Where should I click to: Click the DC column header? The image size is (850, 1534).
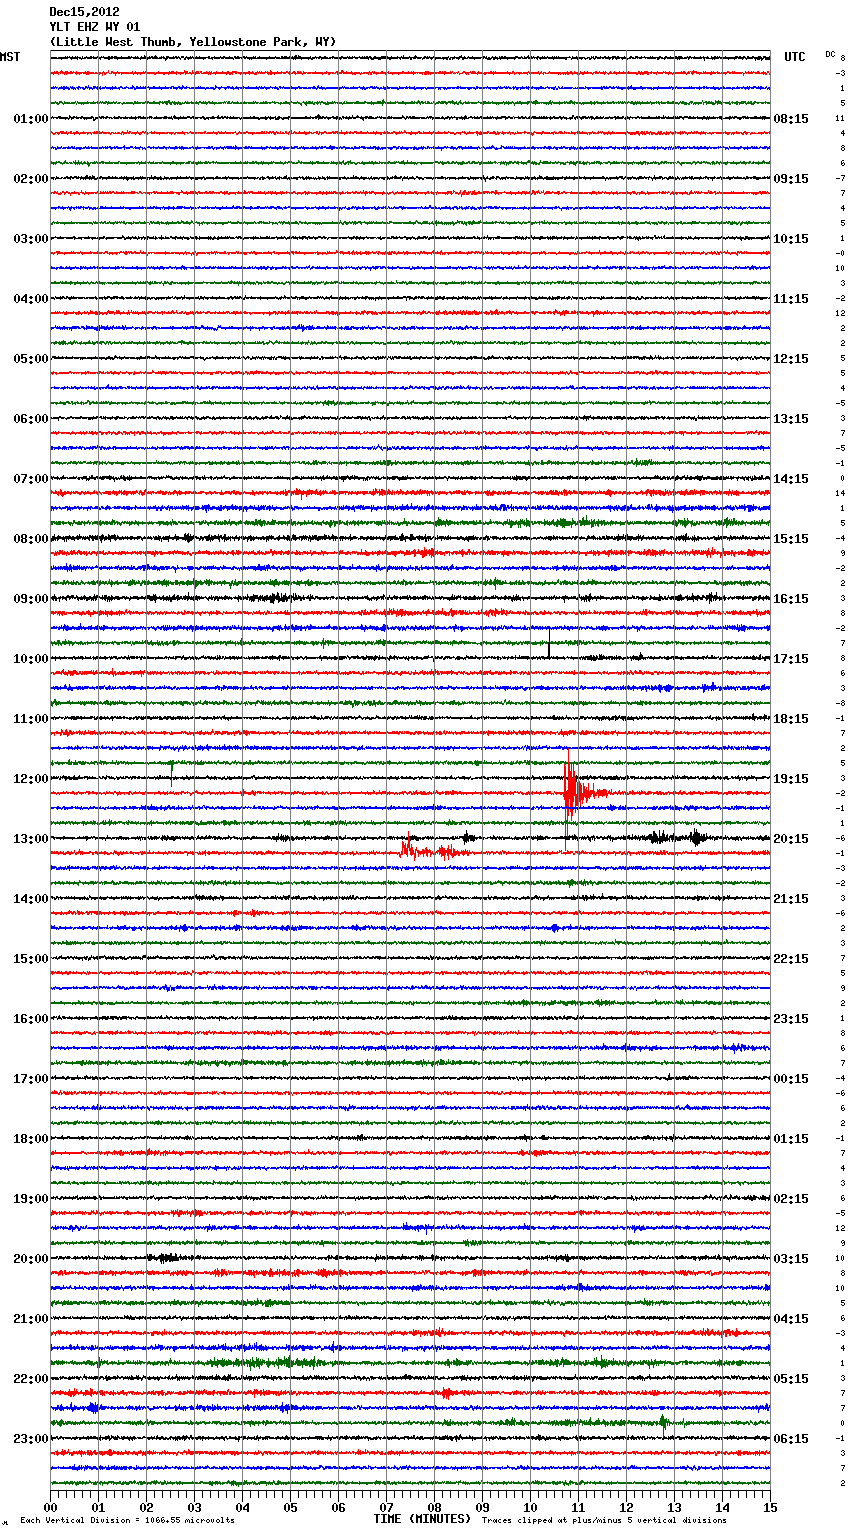830,54
